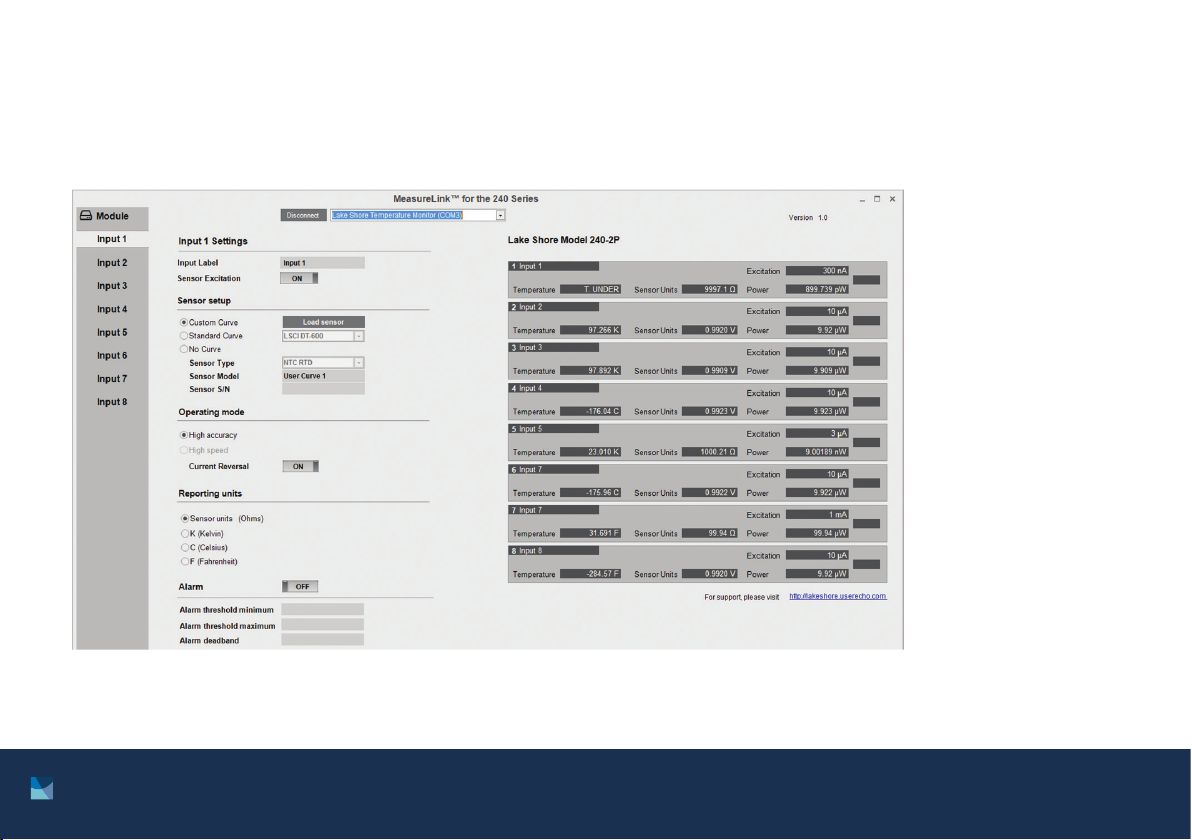Click the '0.9922 V' sensor units value
This screenshot has width=1192, height=840.
pos(710,493)
